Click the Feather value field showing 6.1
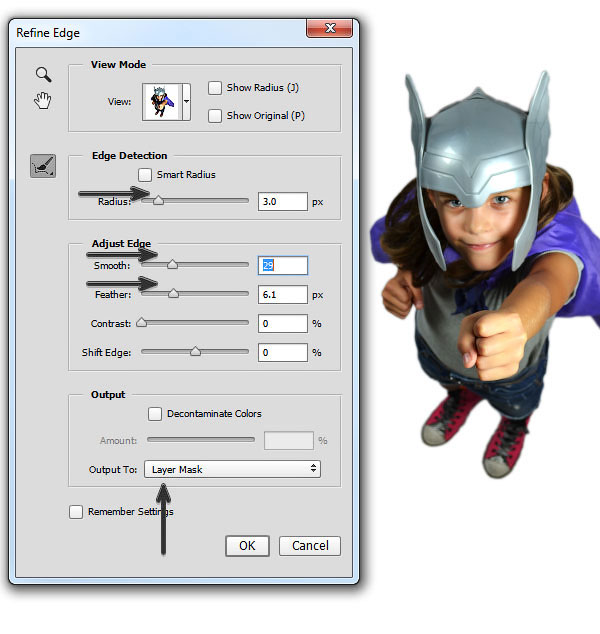600x634 pixels. tap(283, 295)
